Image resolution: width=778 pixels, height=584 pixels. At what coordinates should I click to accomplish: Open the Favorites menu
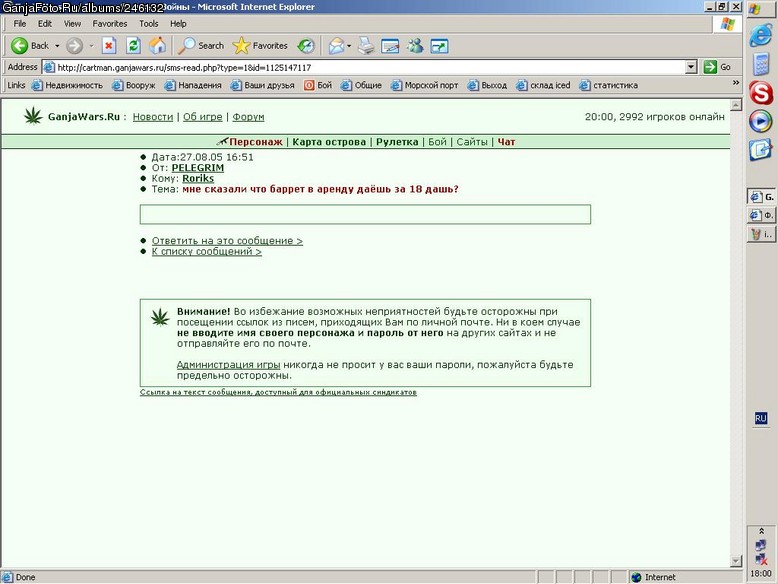pos(110,24)
